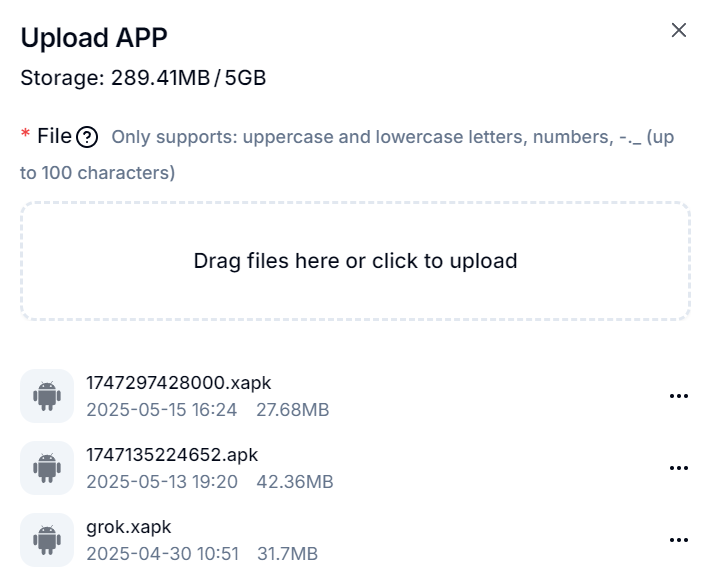Click the Android icon for 1747297428000.xapk
The height and width of the screenshot is (578, 715).
pos(47,396)
